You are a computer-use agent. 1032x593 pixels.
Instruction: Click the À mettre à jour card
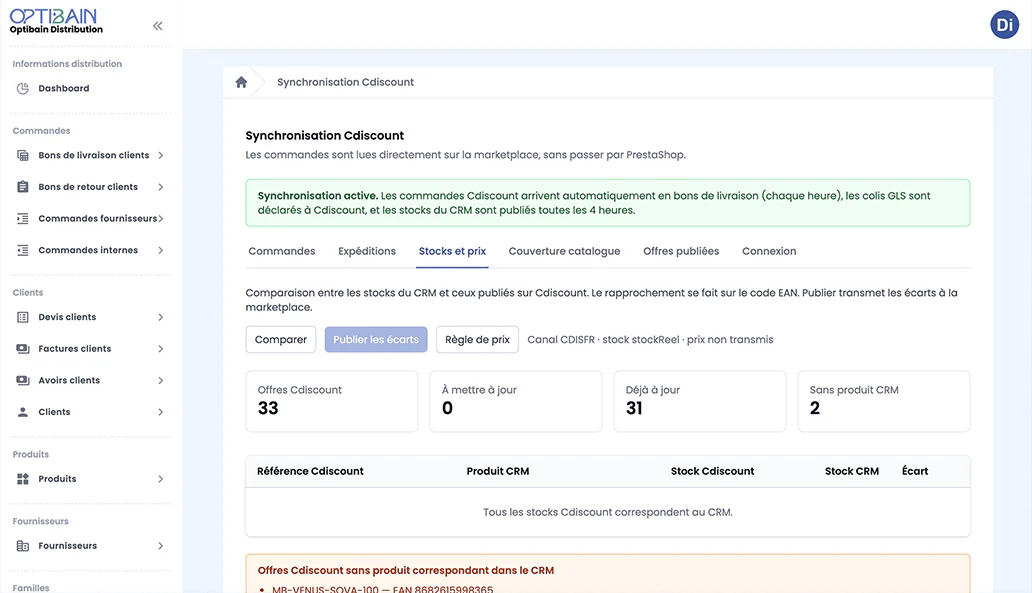(x=516, y=401)
